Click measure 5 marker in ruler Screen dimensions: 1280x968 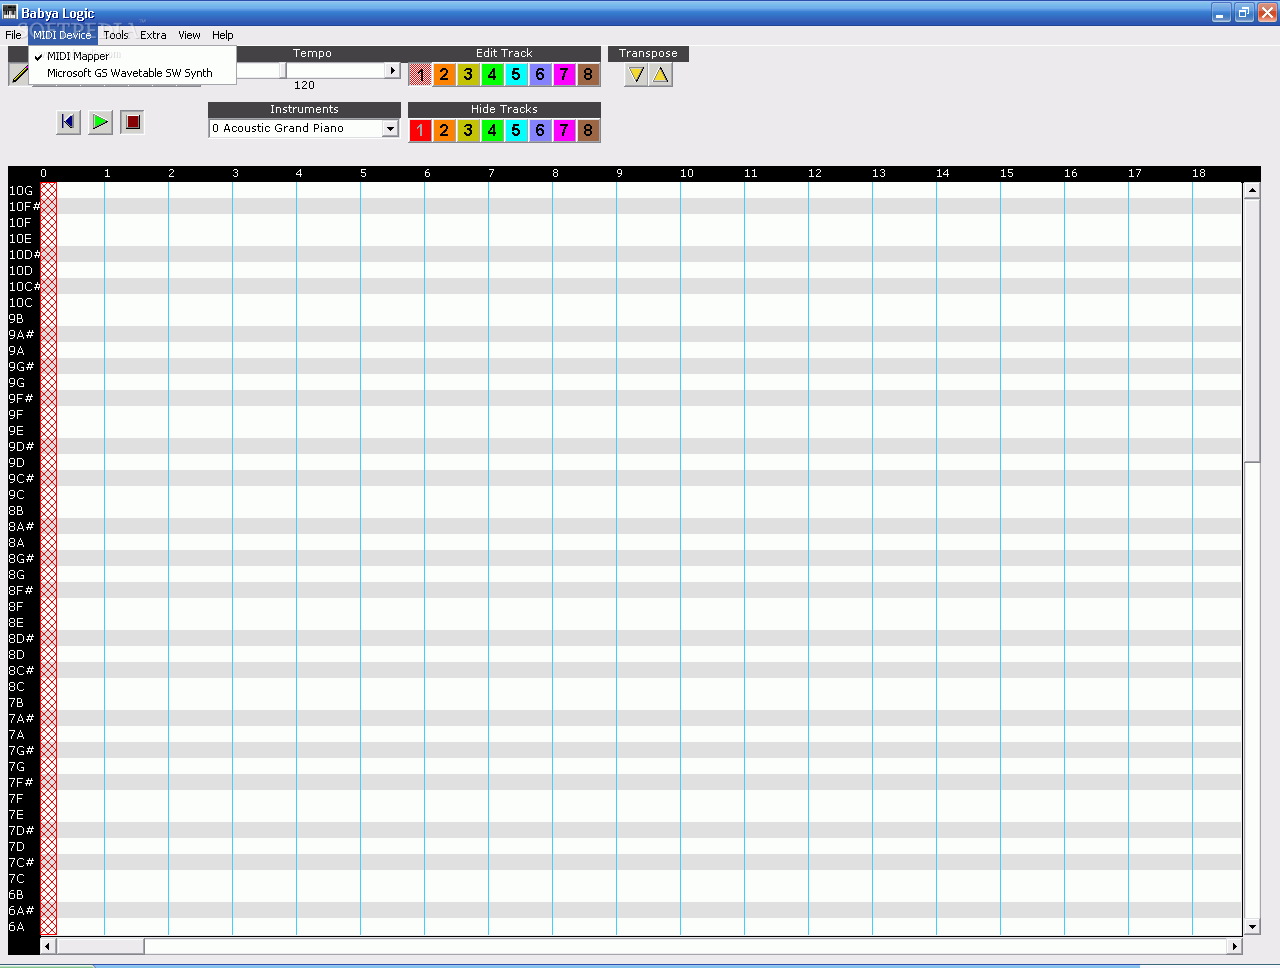(363, 173)
